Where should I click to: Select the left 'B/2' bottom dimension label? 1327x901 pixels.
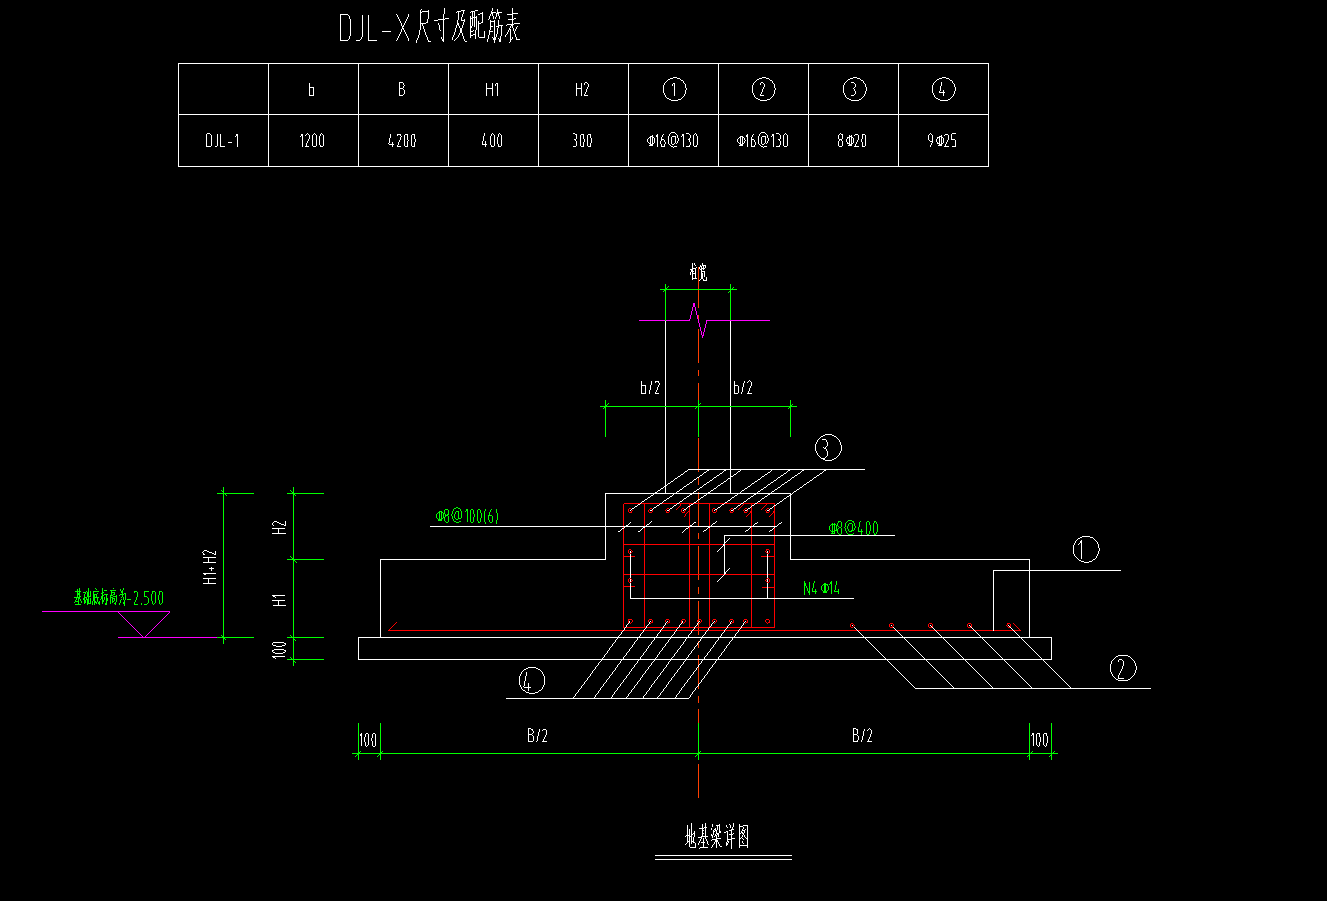click(x=537, y=736)
